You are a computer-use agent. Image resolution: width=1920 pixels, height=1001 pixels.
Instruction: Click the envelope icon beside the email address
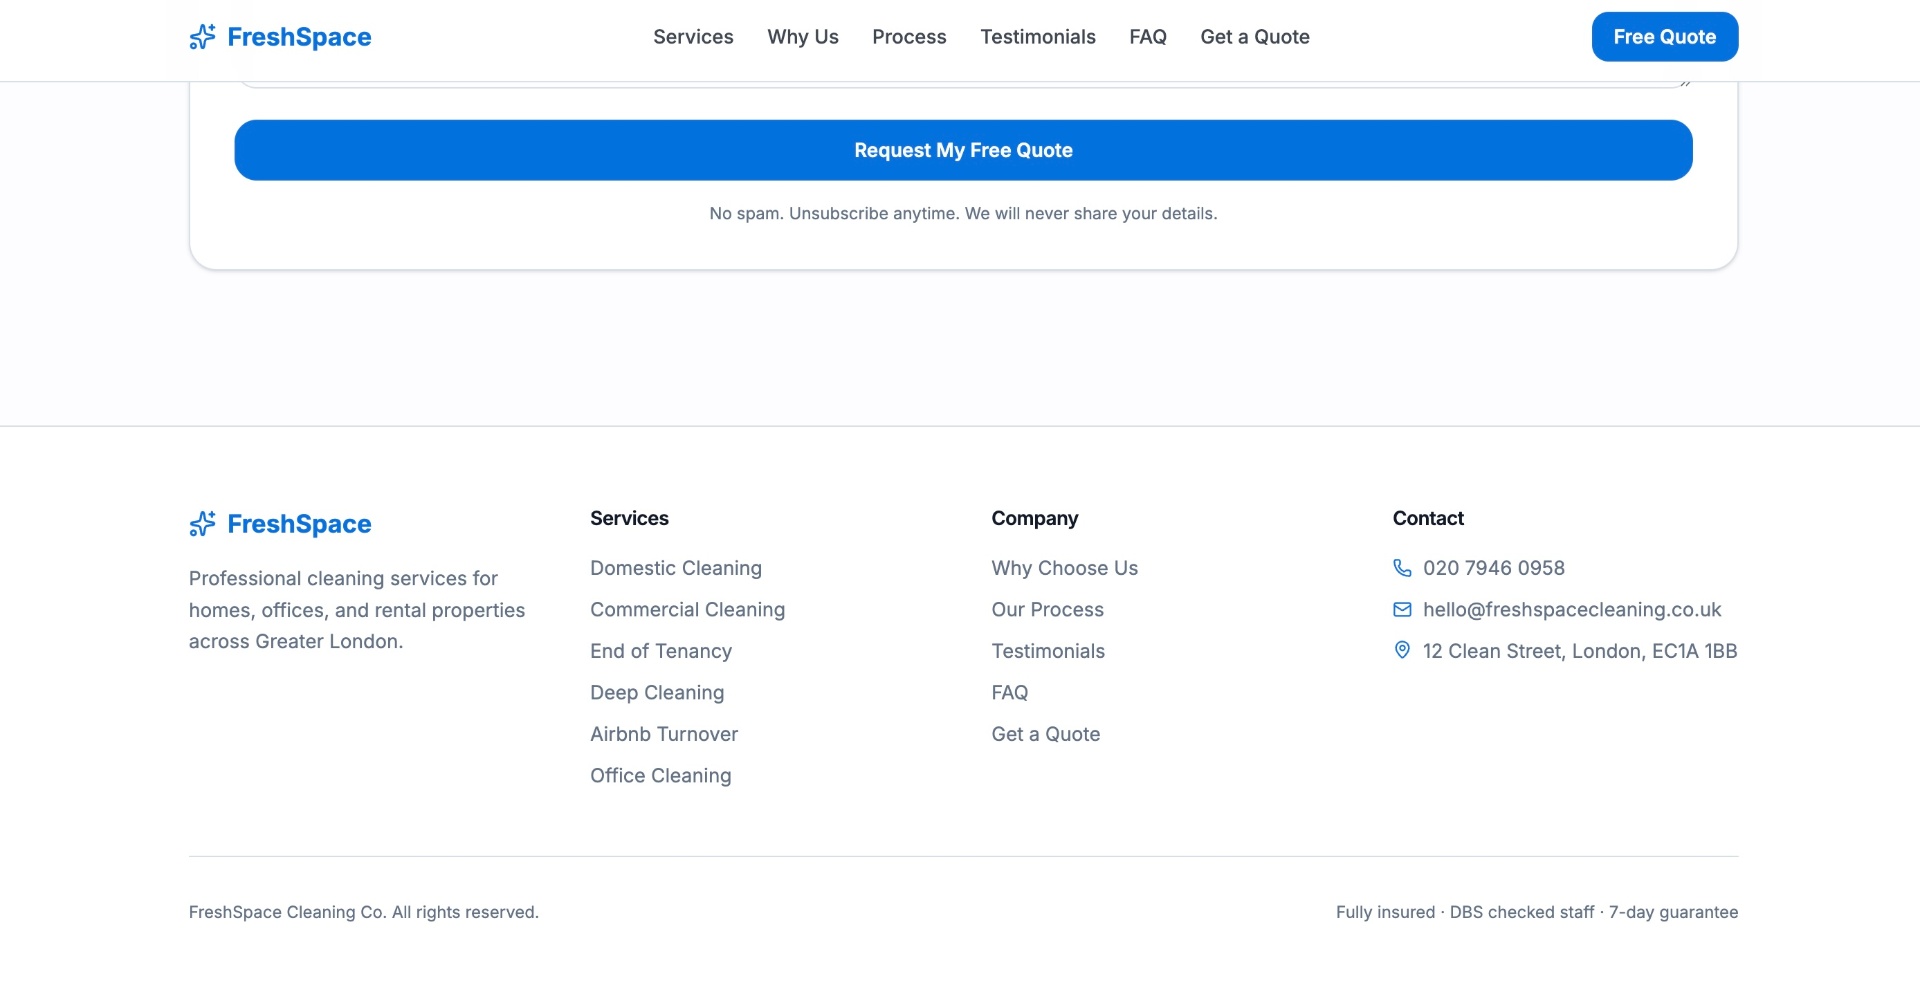pos(1402,610)
